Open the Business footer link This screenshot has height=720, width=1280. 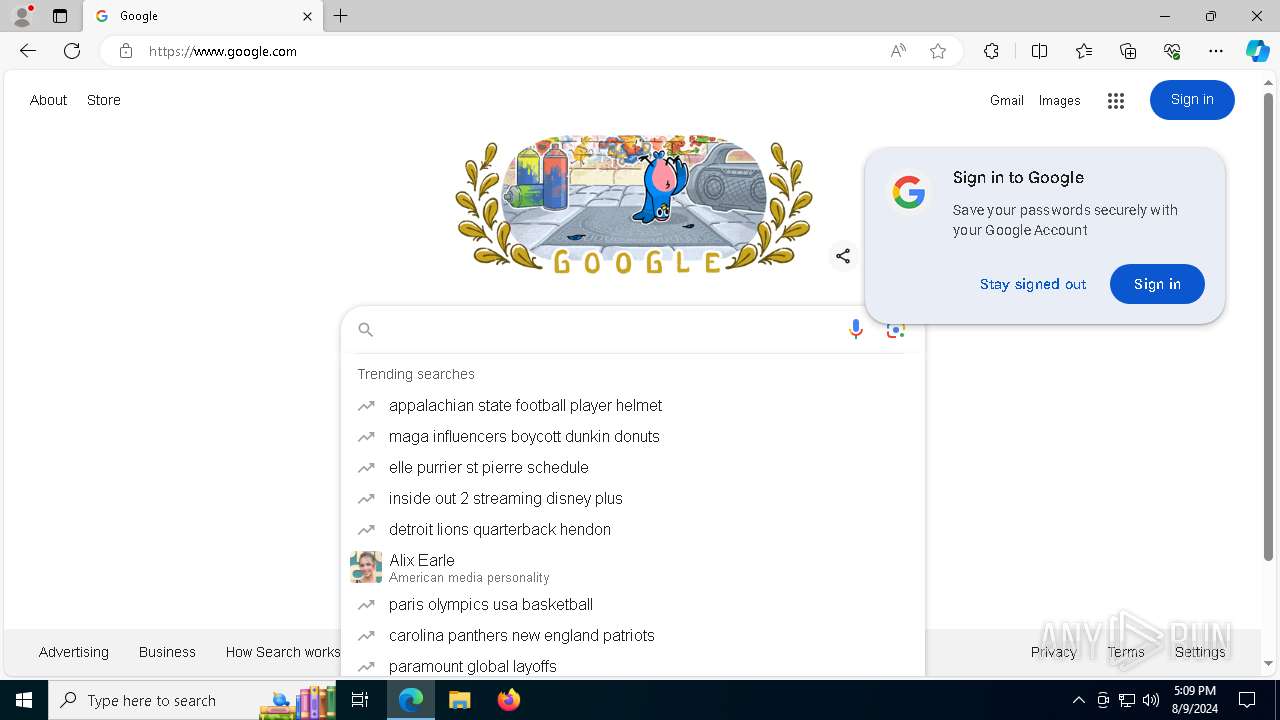[x=167, y=652]
